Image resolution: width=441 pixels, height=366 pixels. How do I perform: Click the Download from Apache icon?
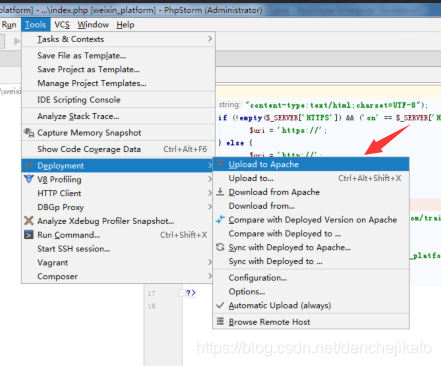pyautogui.click(x=220, y=192)
